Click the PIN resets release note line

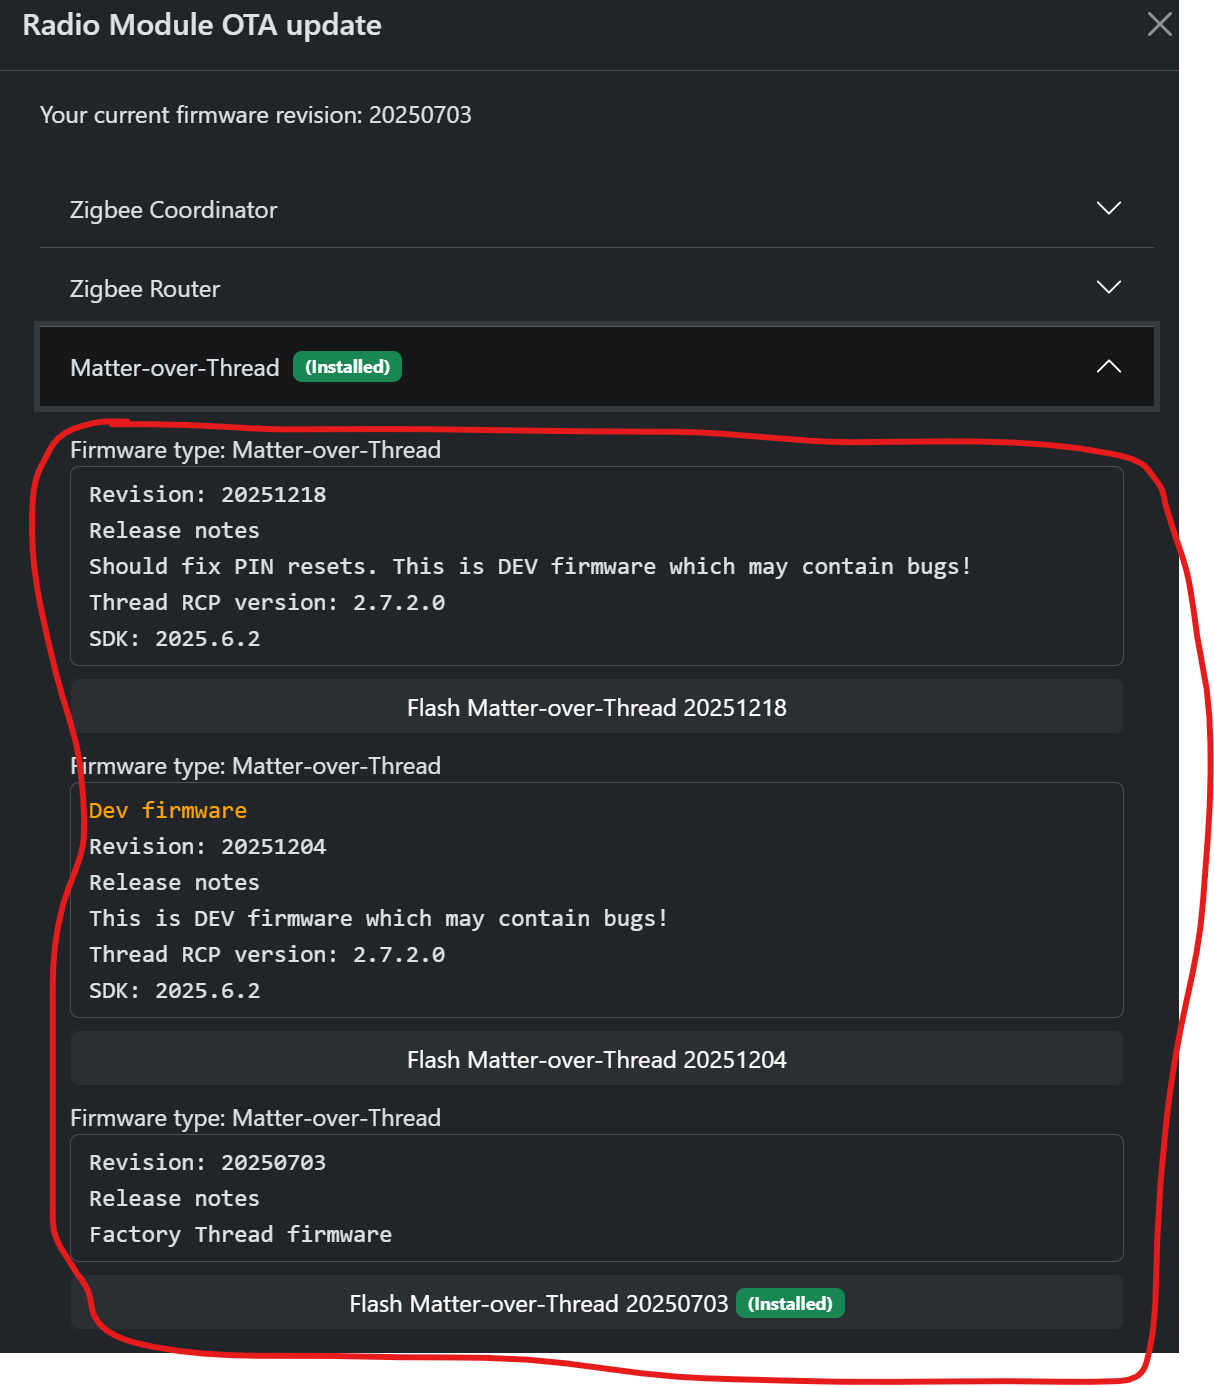[529, 566]
